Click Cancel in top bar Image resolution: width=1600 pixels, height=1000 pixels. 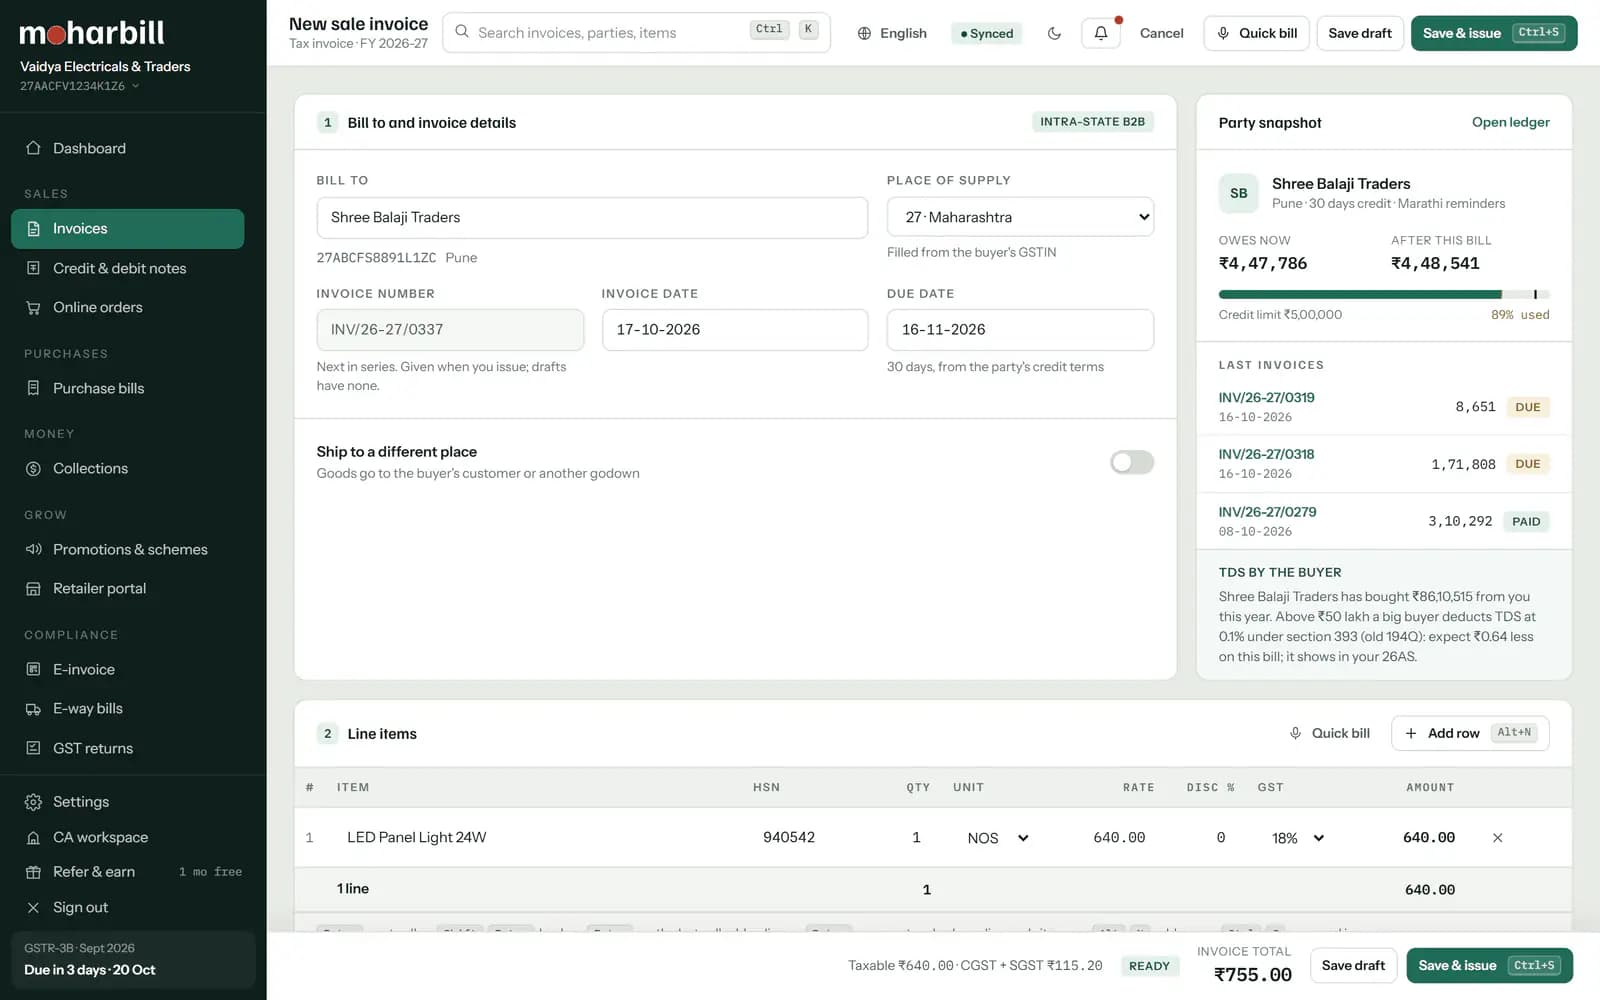1161,33
